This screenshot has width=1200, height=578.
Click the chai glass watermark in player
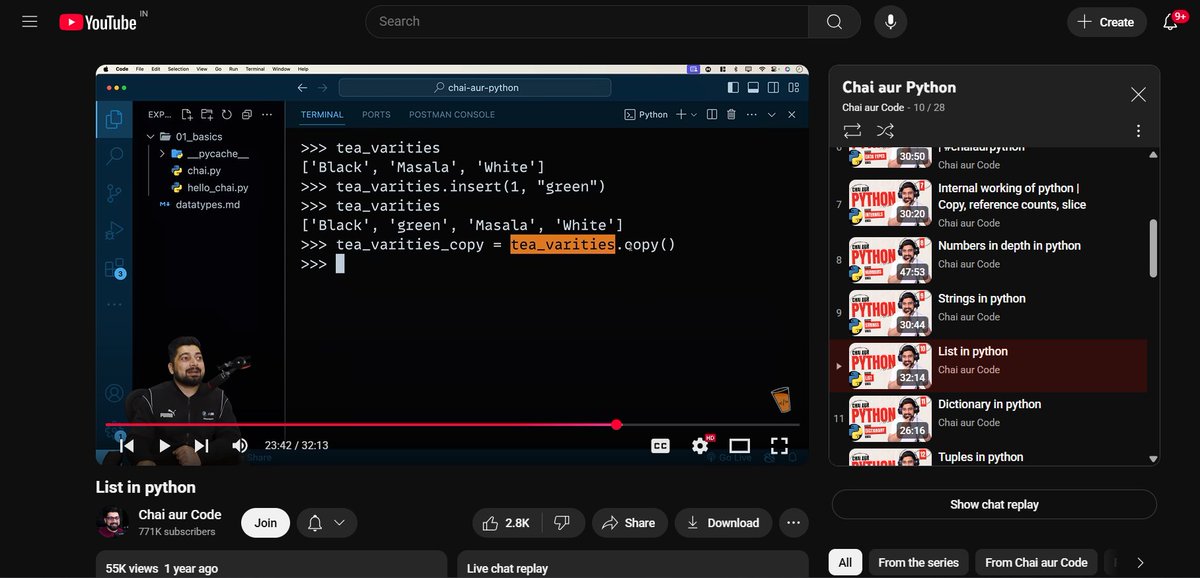click(x=782, y=400)
